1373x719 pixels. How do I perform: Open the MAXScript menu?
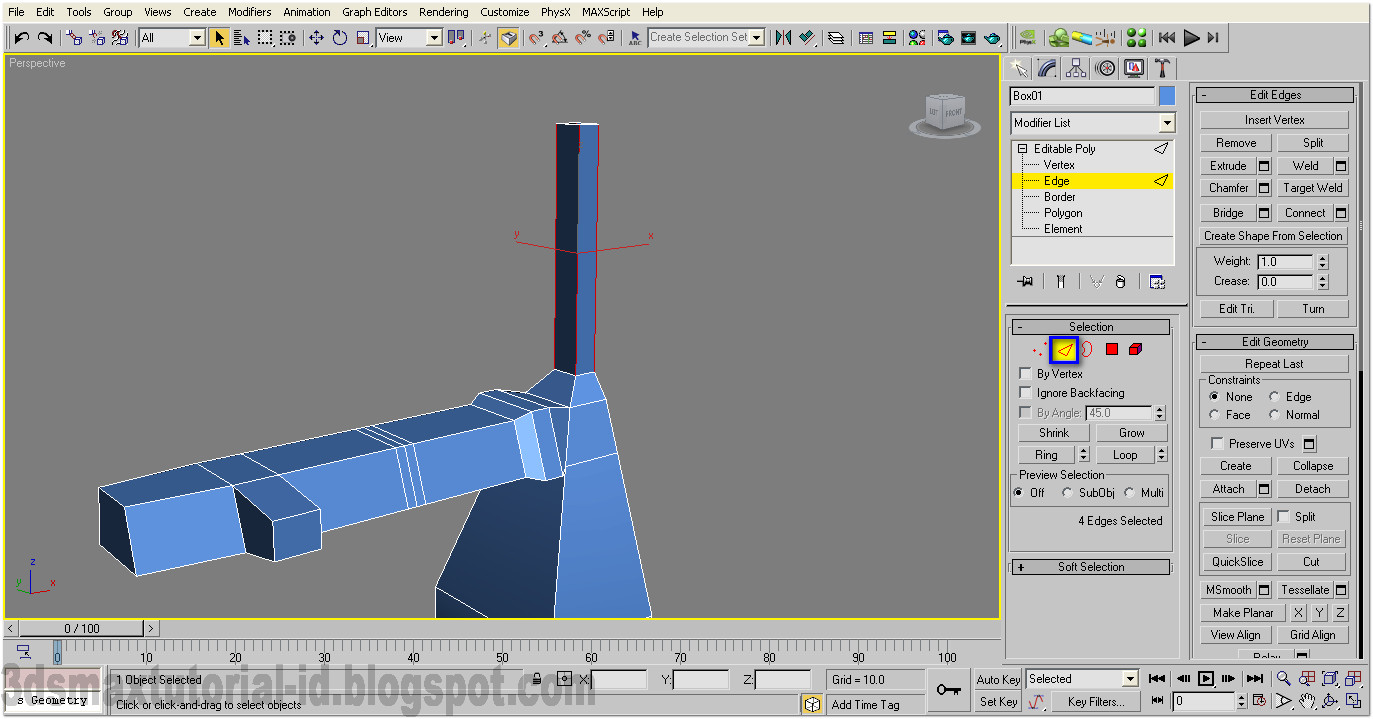[x=605, y=11]
